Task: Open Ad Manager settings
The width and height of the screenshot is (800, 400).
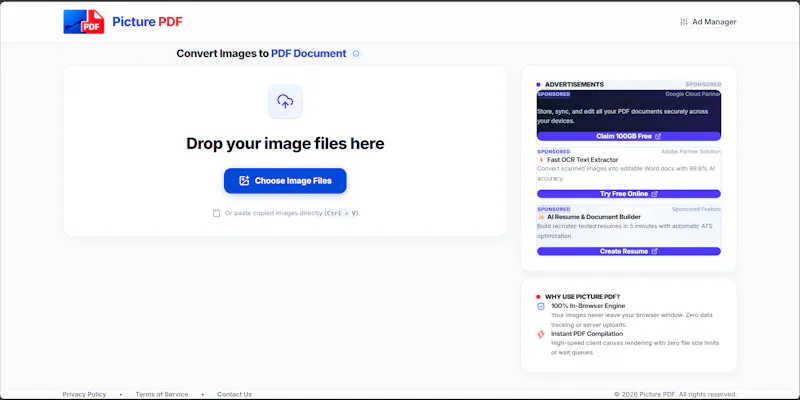Action: pyautogui.click(x=708, y=22)
